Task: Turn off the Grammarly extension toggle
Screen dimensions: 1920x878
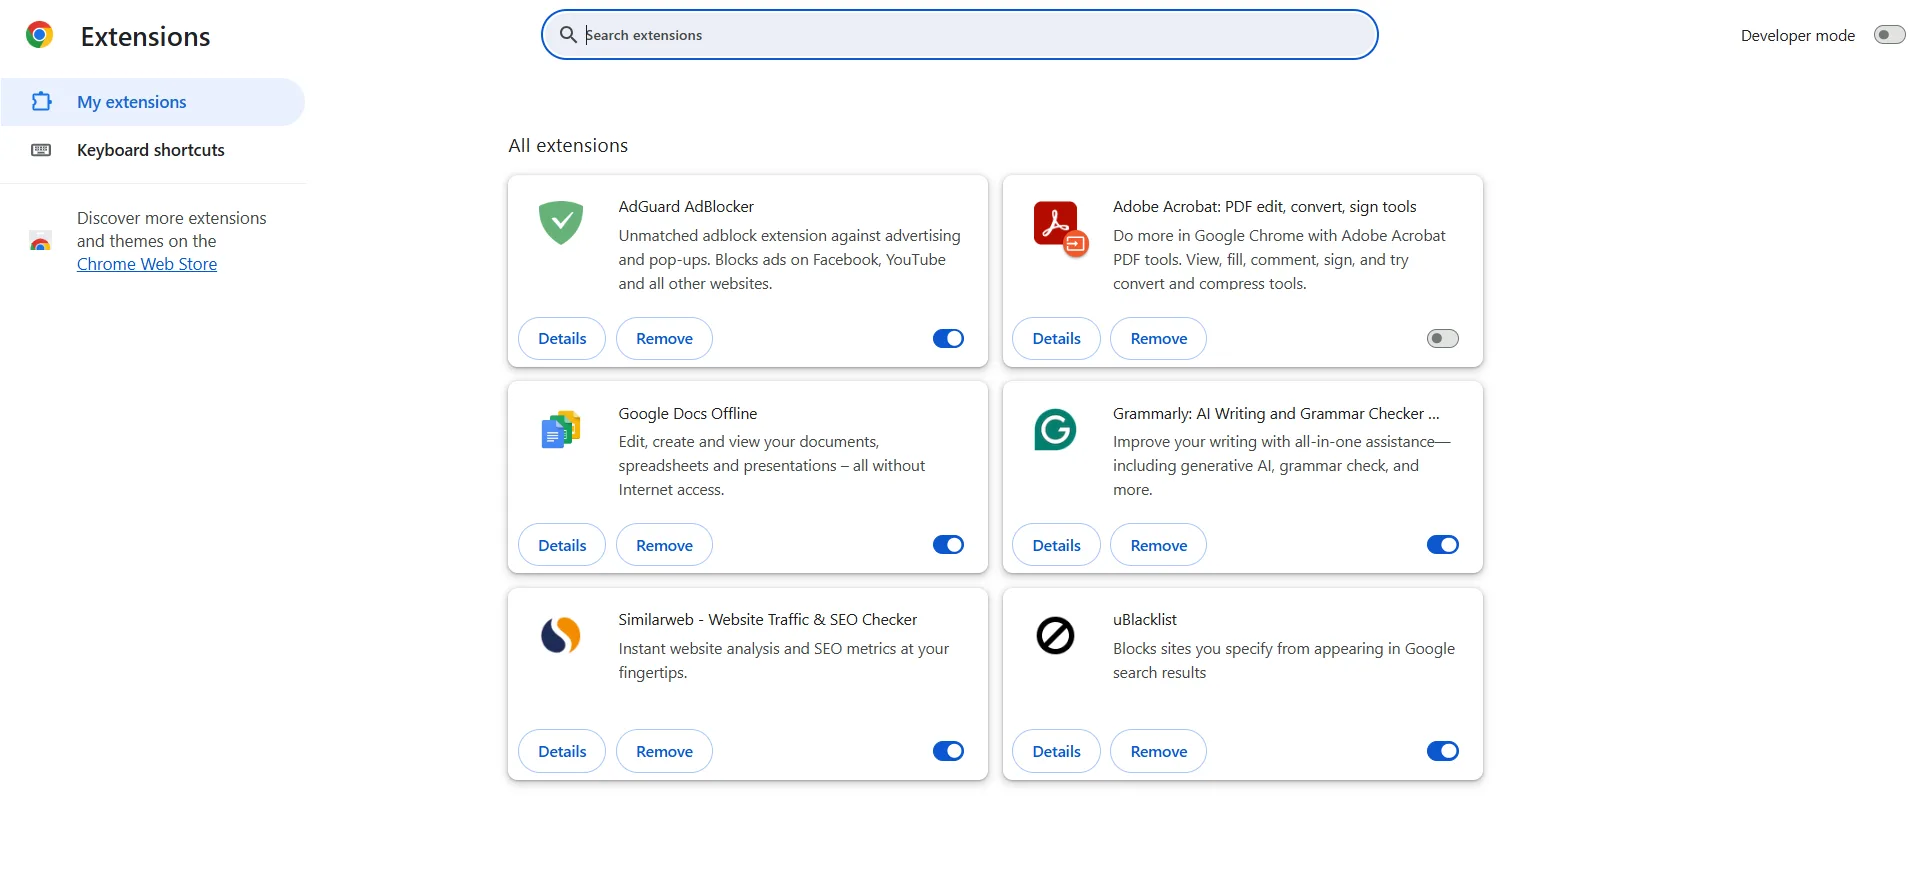Action: (1442, 545)
